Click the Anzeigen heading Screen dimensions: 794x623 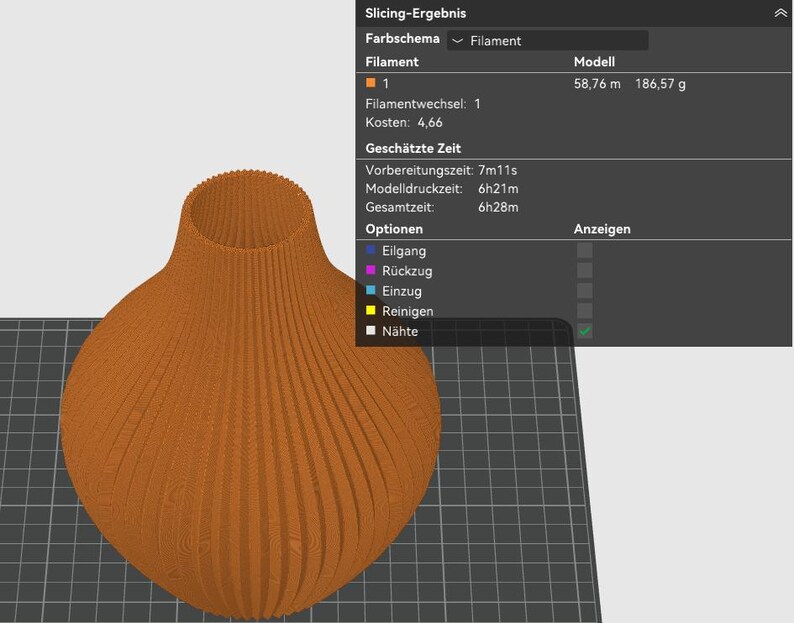pos(602,229)
